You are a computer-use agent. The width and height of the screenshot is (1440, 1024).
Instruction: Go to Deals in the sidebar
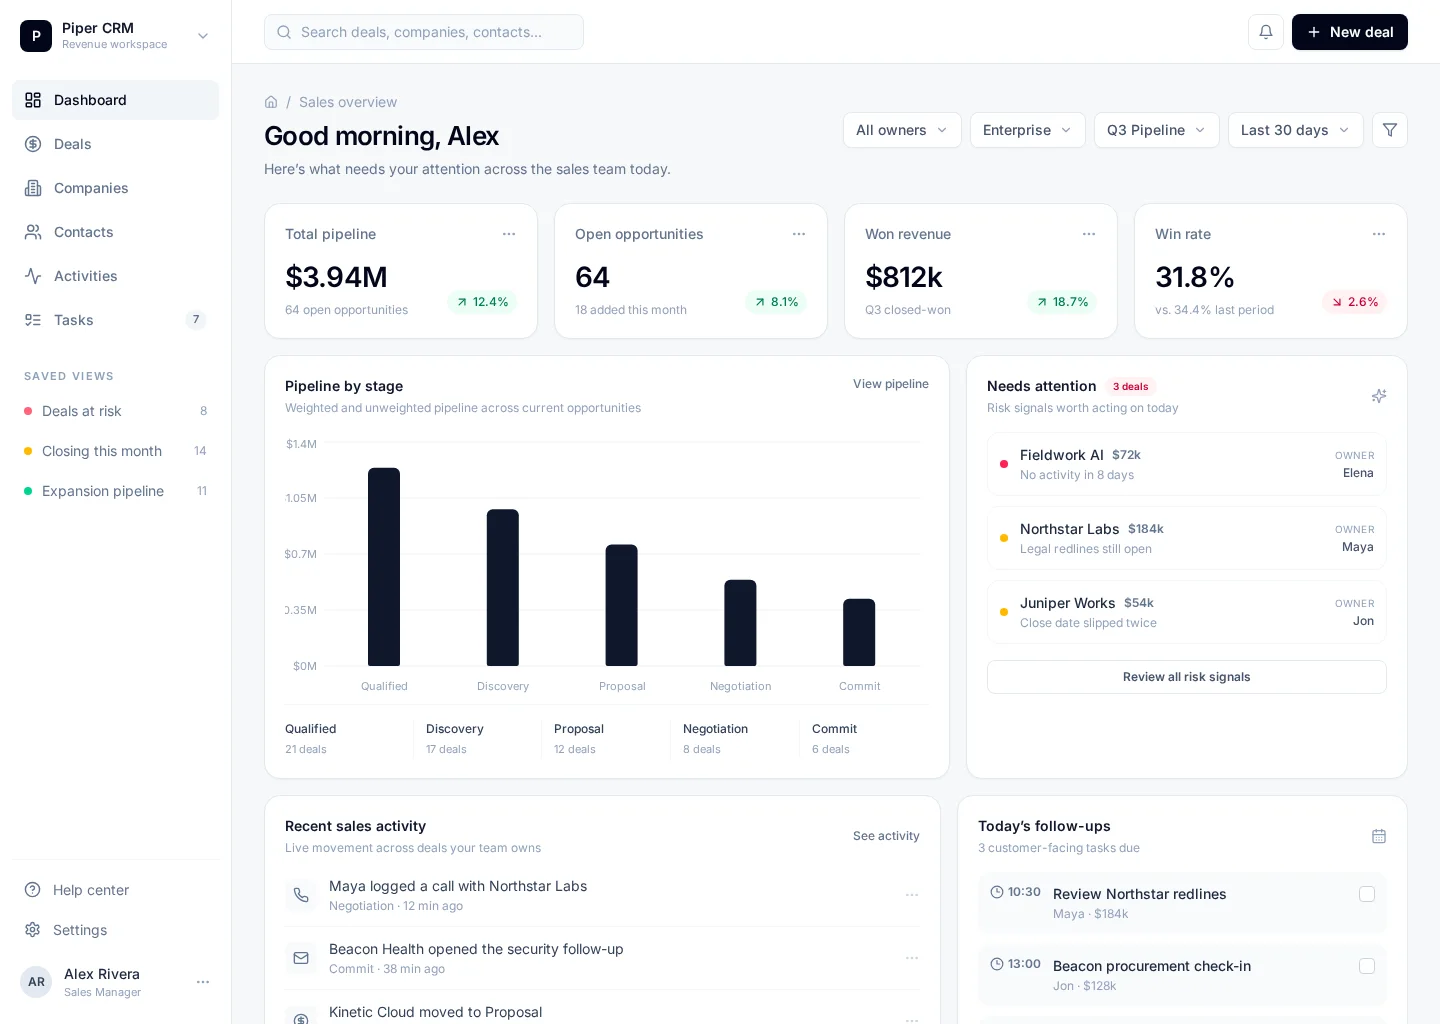point(115,144)
